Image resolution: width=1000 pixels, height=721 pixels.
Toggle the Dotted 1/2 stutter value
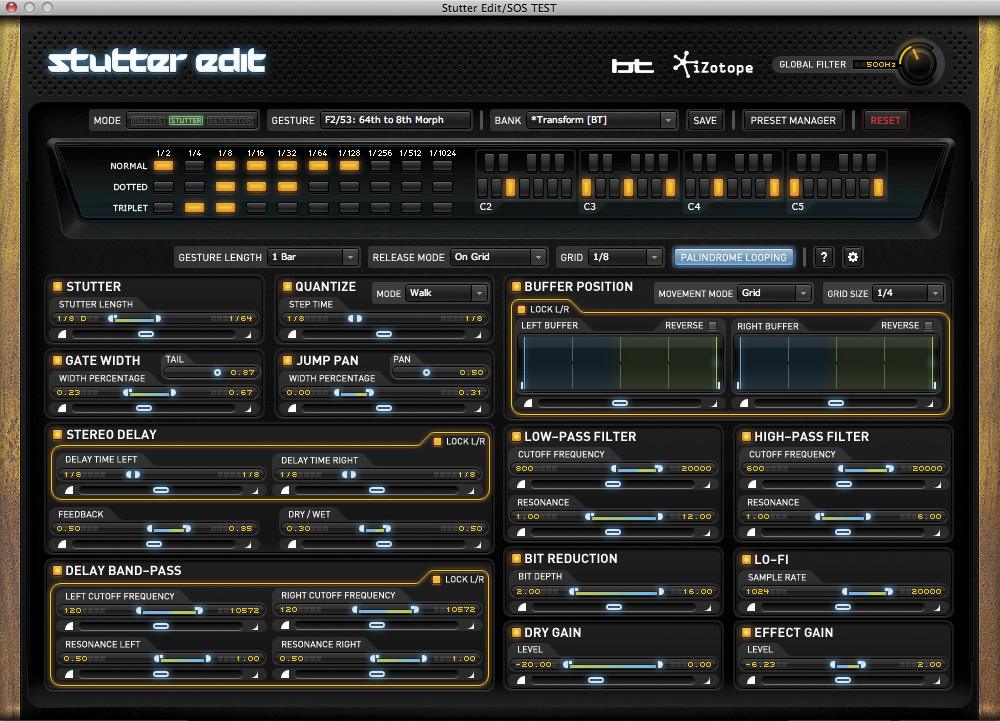pyautogui.click(x=163, y=187)
